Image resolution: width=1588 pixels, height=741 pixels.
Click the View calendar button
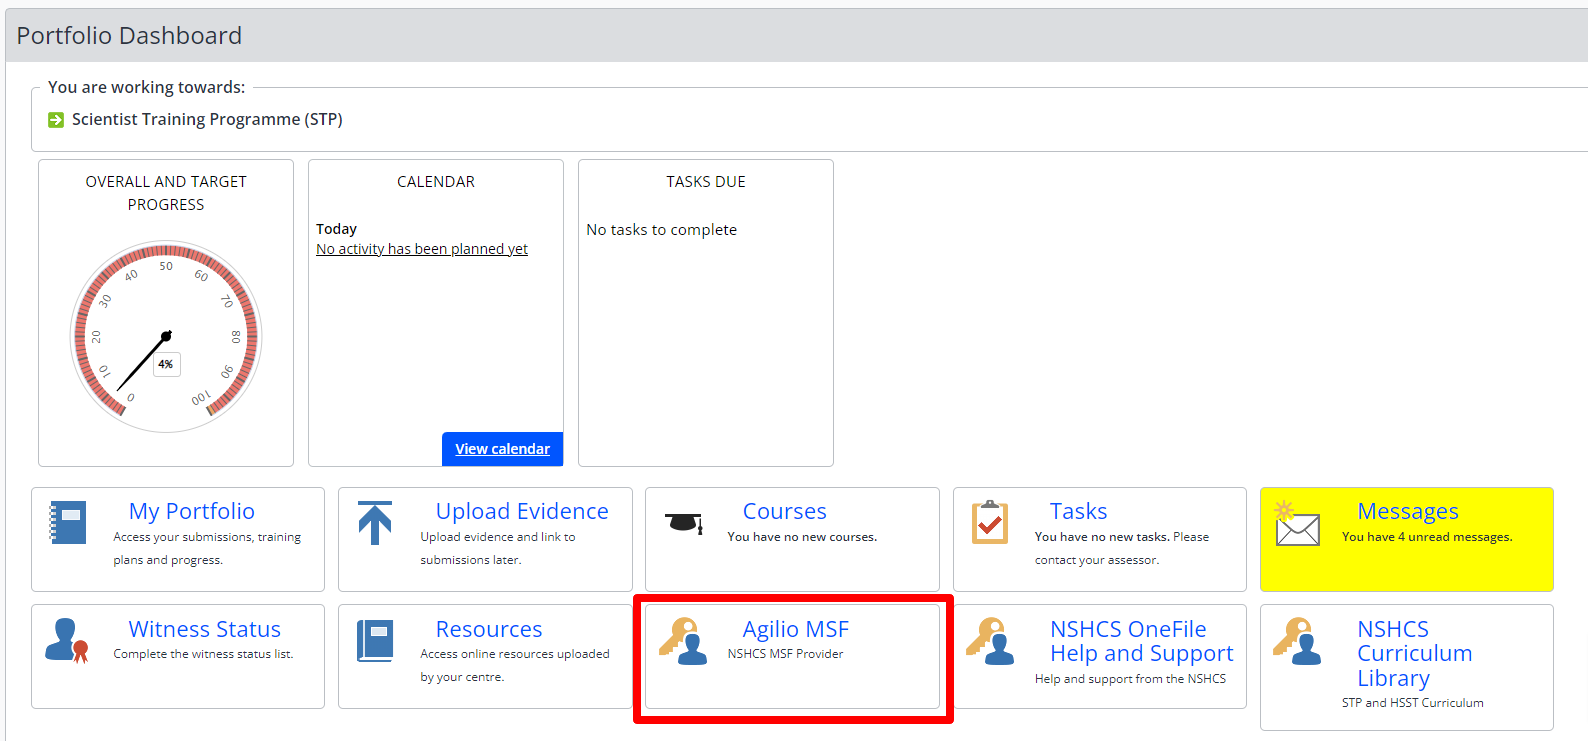pyautogui.click(x=503, y=449)
